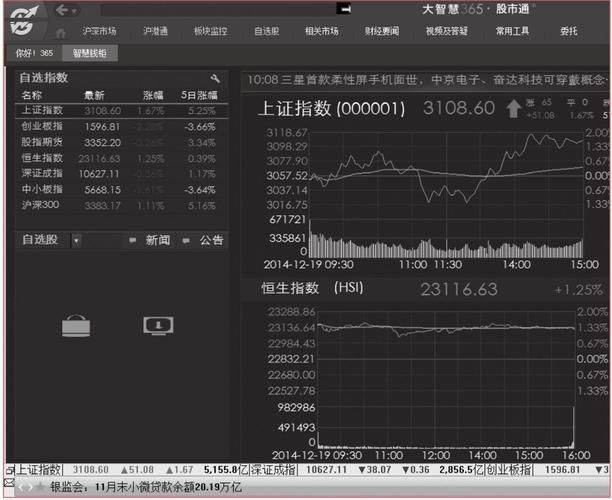Screen dimensions: 612x500
Task: Click the envelope message icon at bottom left
Action: point(9,484)
